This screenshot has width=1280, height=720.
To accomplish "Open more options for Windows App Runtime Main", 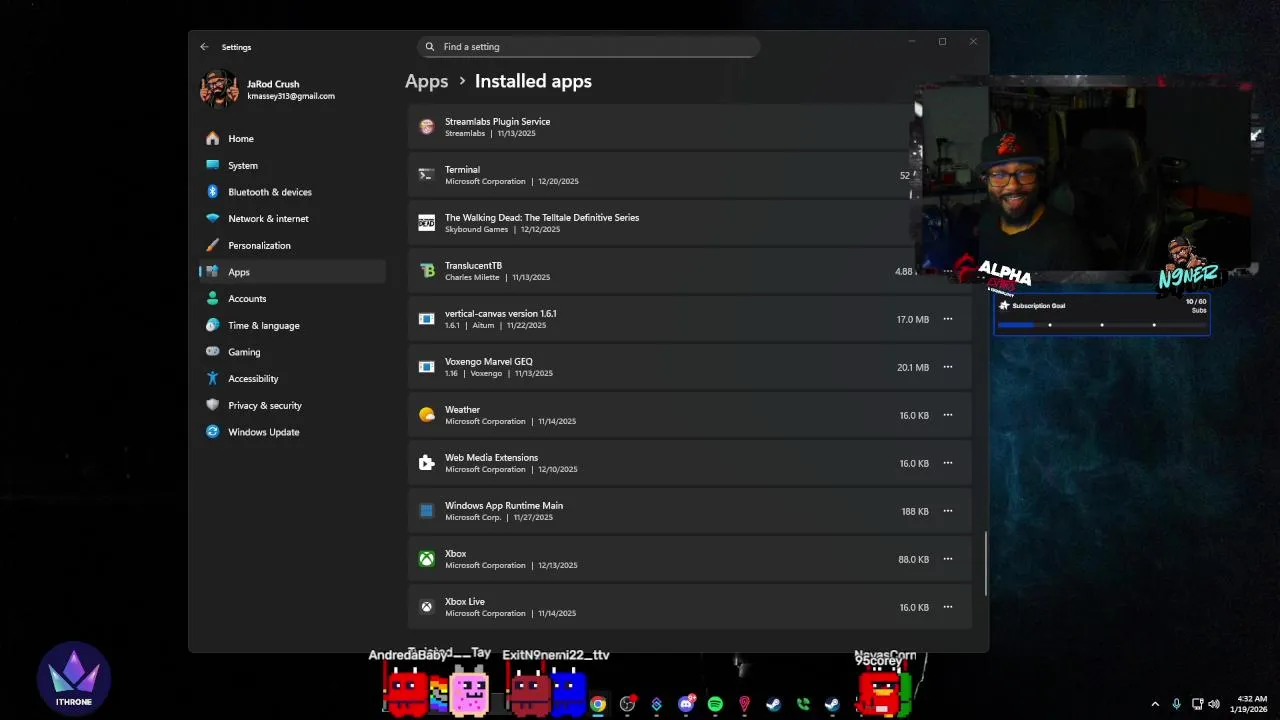I will (948, 511).
